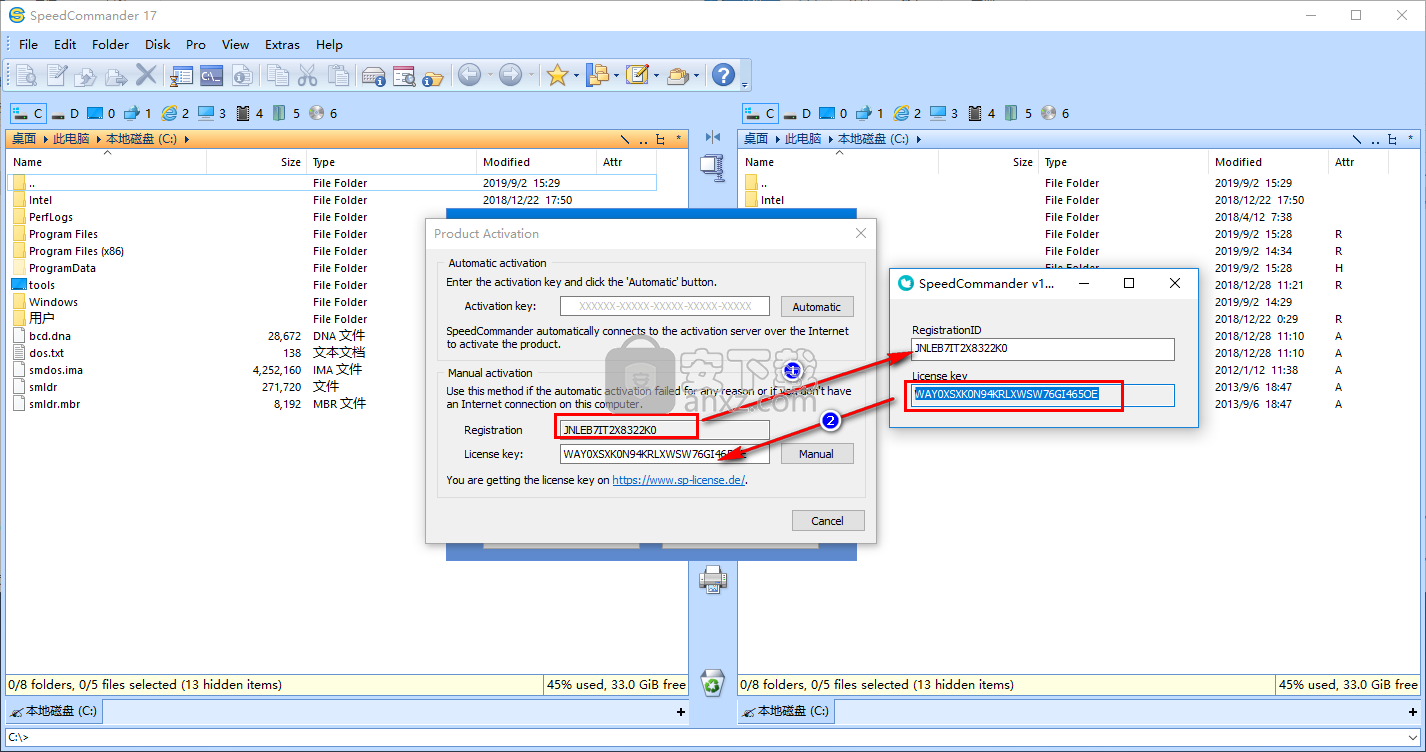Open the yellow star Favorites icon
The height and width of the screenshot is (752, 1426).
click(557, 75)
